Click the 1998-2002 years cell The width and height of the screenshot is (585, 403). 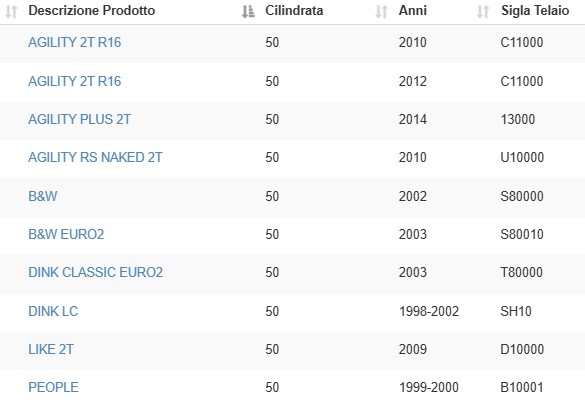[429, 311]
